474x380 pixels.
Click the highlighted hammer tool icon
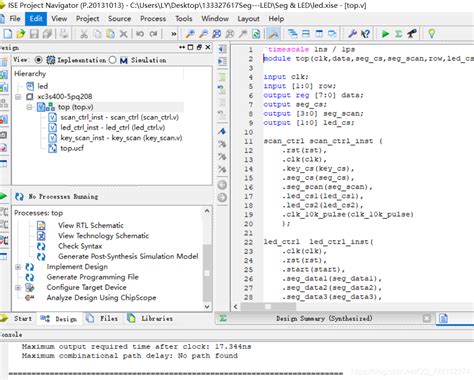click(x=273, y=34)
